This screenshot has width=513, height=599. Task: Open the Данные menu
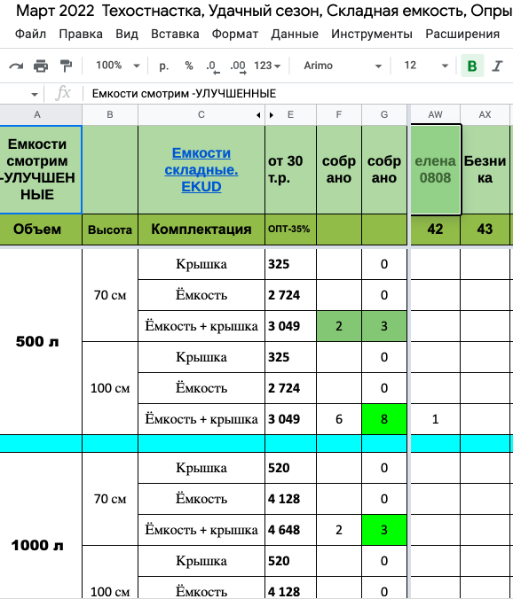pyautogui.click(x=295, y=34)
